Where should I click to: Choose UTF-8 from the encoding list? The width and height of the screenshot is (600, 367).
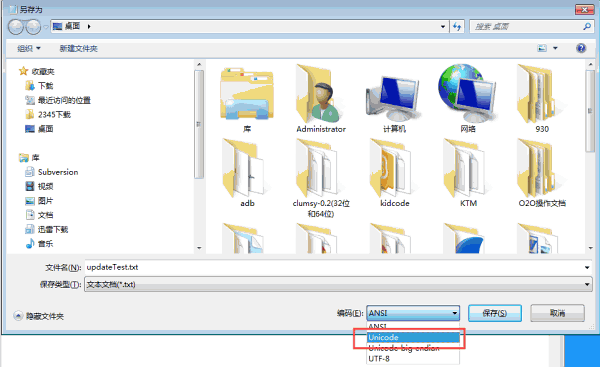[413, 359]
